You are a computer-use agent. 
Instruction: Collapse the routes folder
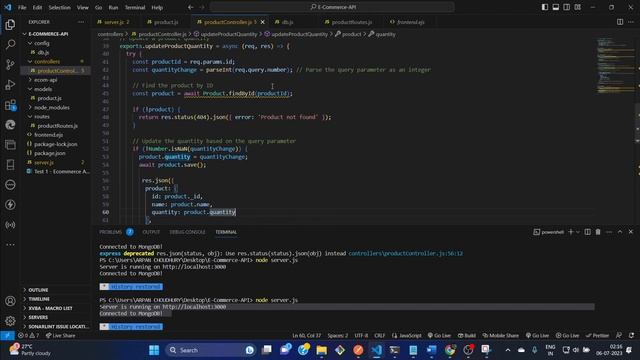[42, 116]
